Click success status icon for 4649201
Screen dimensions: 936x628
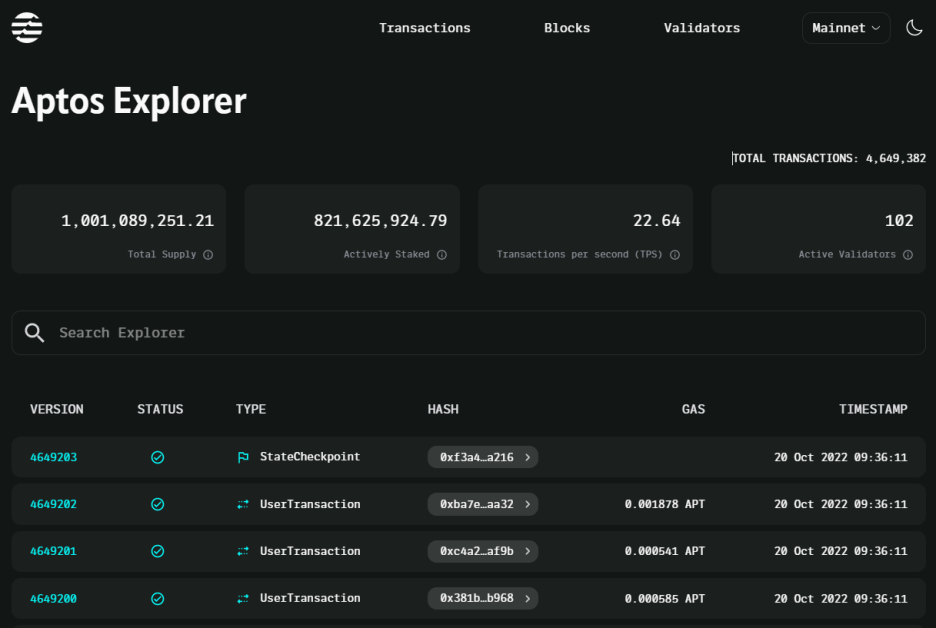coord(158,551)
